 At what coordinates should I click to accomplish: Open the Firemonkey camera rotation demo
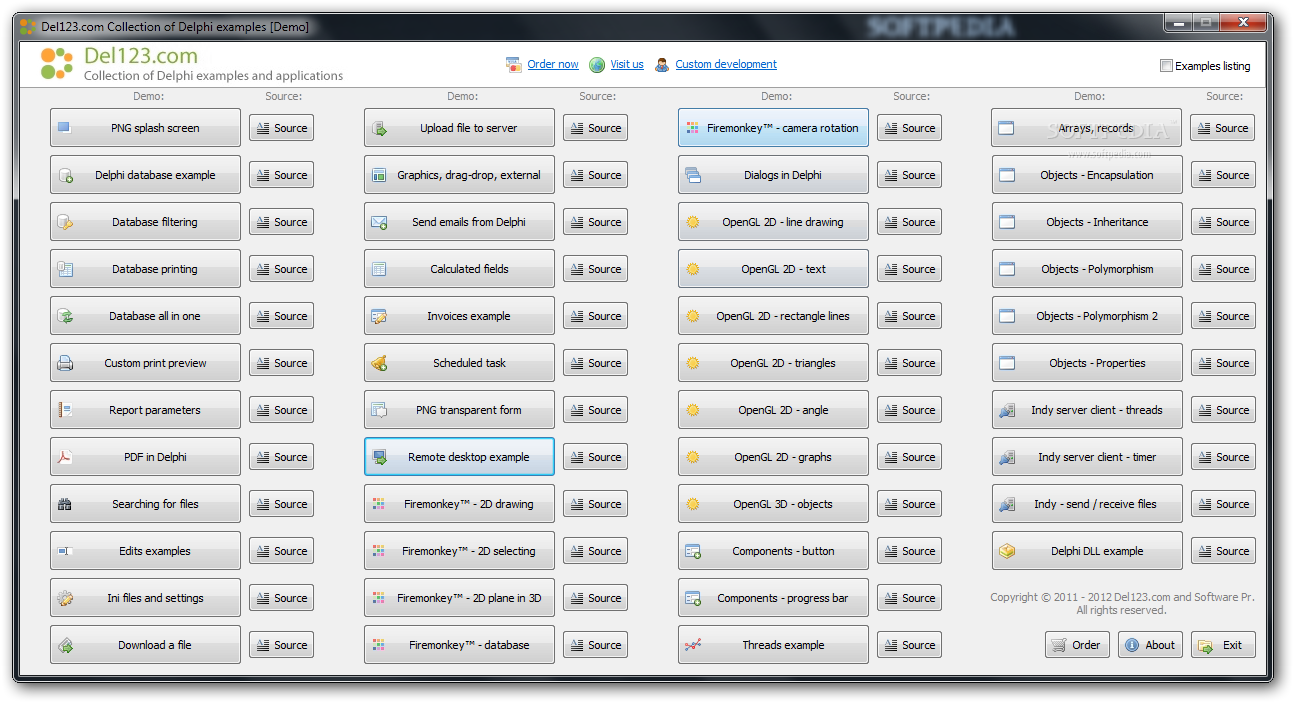pyautogui.click(x=773, y=128)
